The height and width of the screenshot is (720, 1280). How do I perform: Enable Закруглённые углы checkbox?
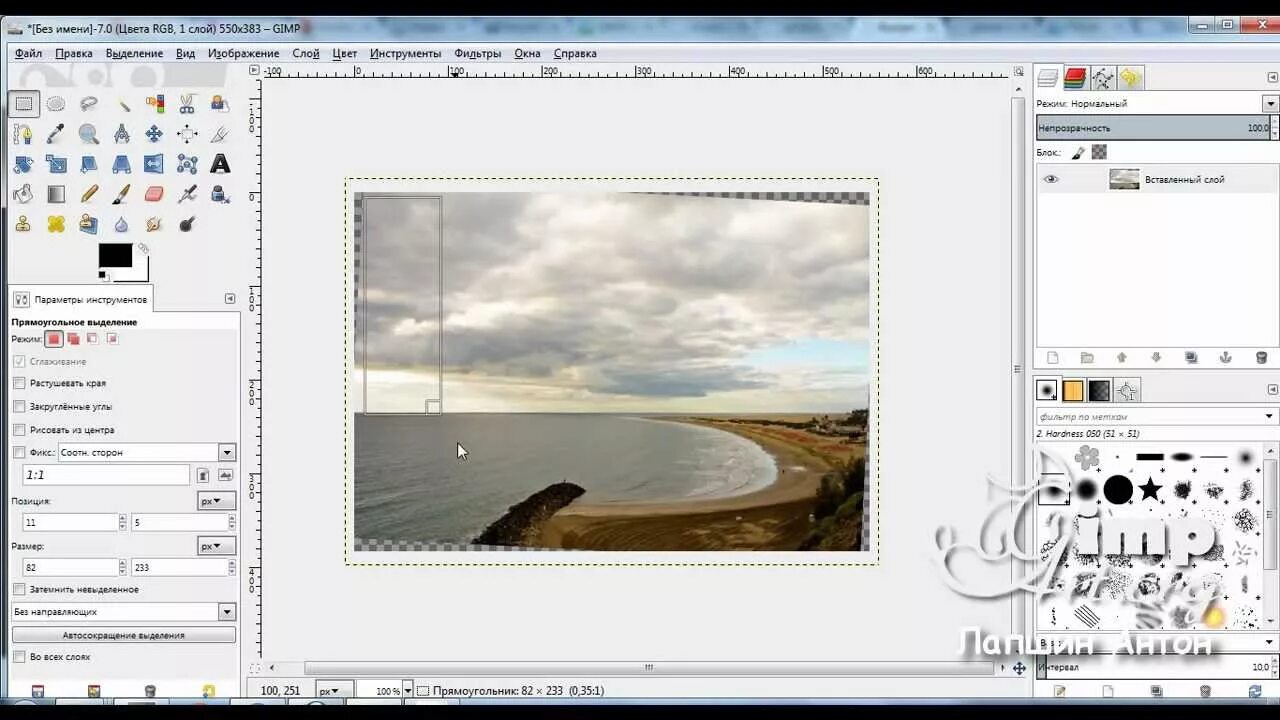(x=19, y=407)
